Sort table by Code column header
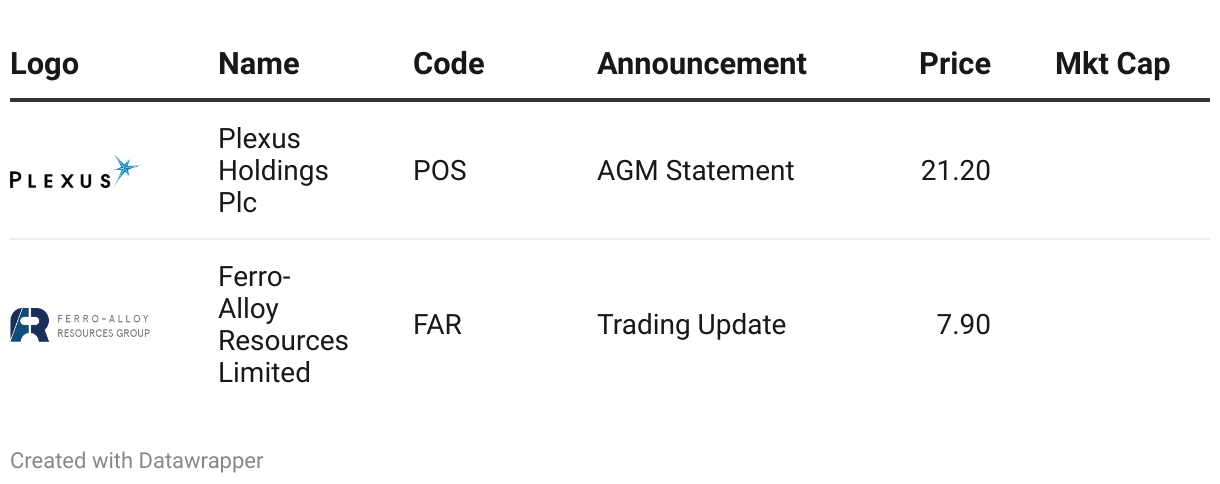This screenshot has height=484, width=1220. [448, 65]
